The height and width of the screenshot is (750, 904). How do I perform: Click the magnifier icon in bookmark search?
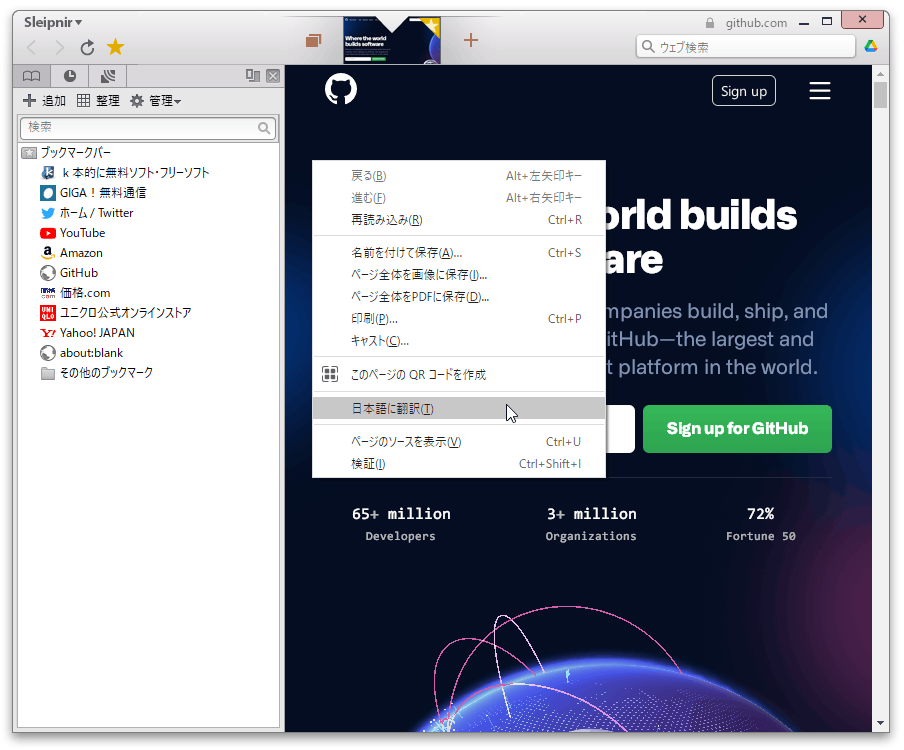pyautogui.click(x=264, y=128)
